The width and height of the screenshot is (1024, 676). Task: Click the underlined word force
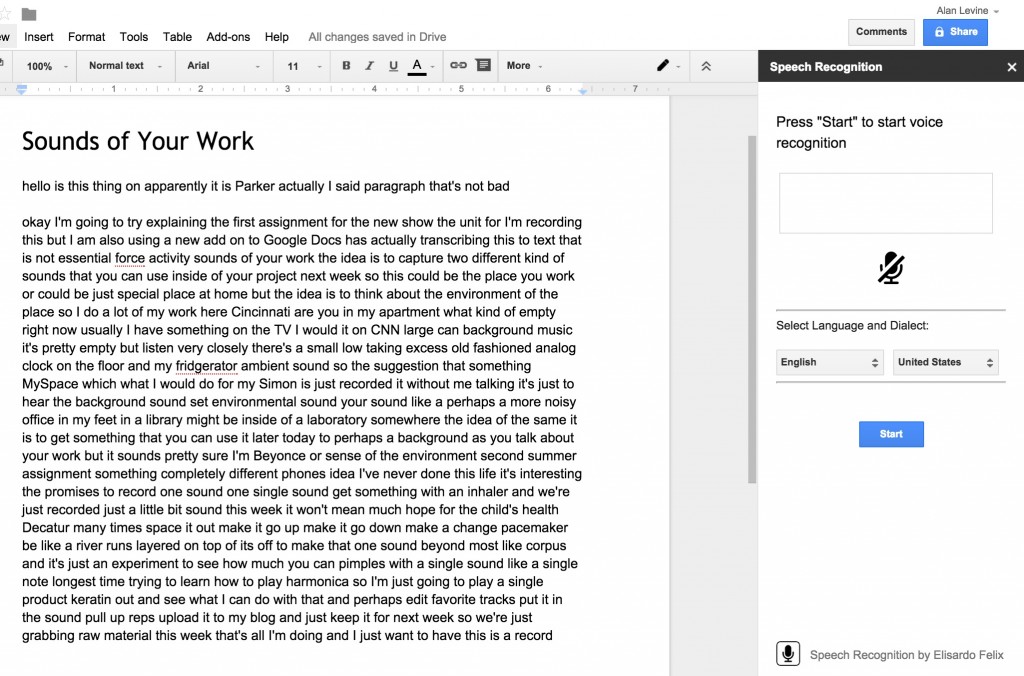pos(130,258)
